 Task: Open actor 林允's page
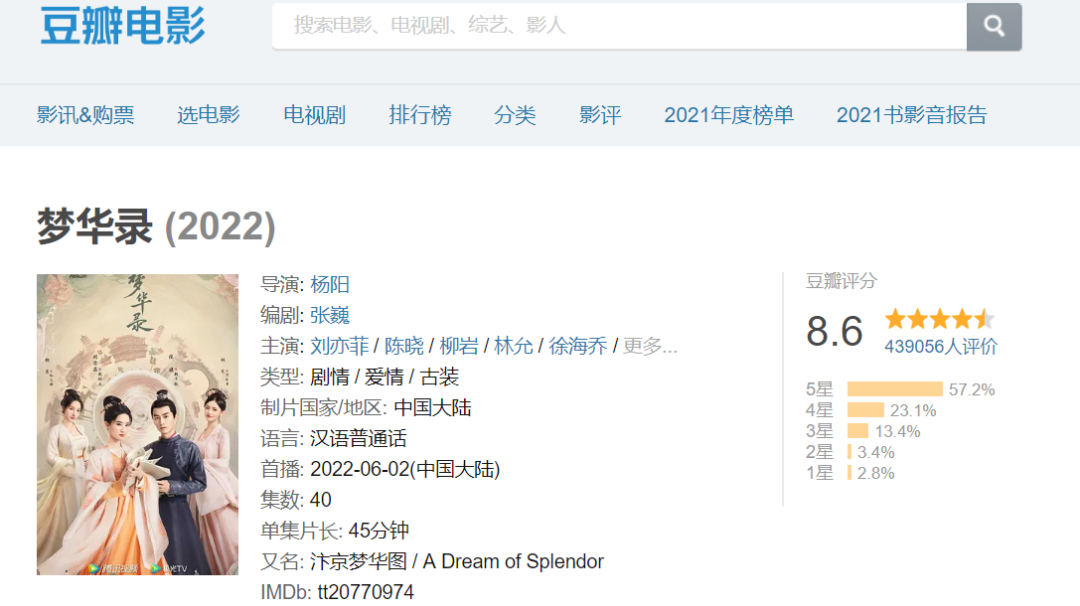(513, 346)
